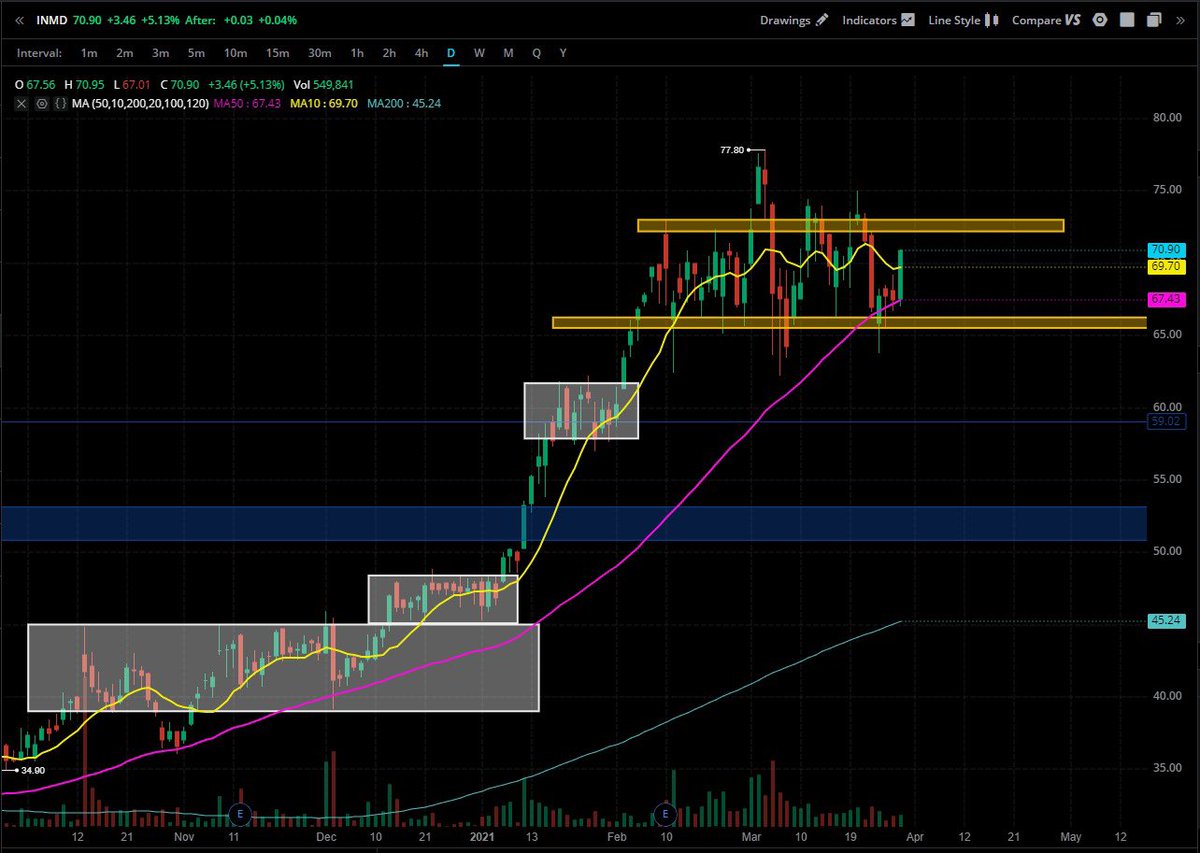Screen dimensions: 1200x853
Task: Click the yellow 69.70 MA10 axis tag
Action: tap(1166, 266)
